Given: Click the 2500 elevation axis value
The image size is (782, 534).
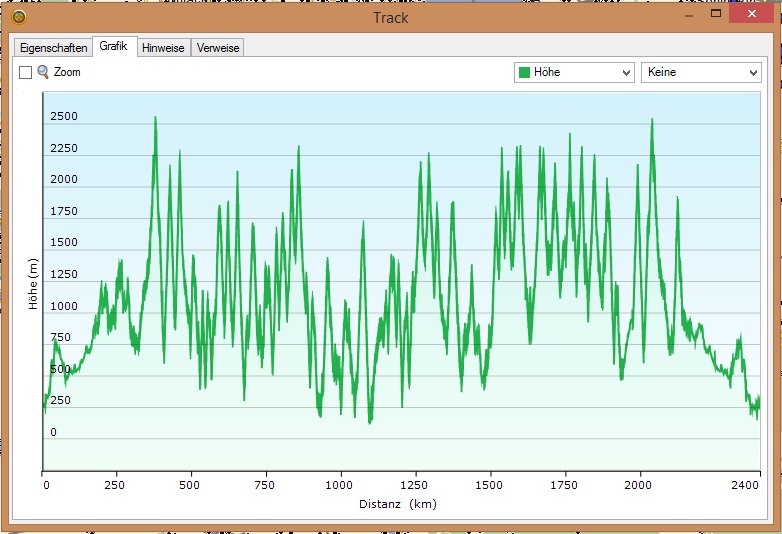Looking at the screenshot, I should click(64, 116).
